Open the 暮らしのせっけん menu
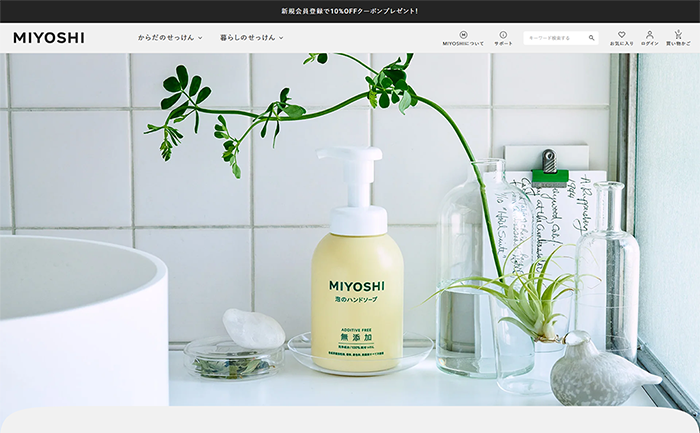The height and width of the screenshot is (433, 700). click(x=246, y=38)
